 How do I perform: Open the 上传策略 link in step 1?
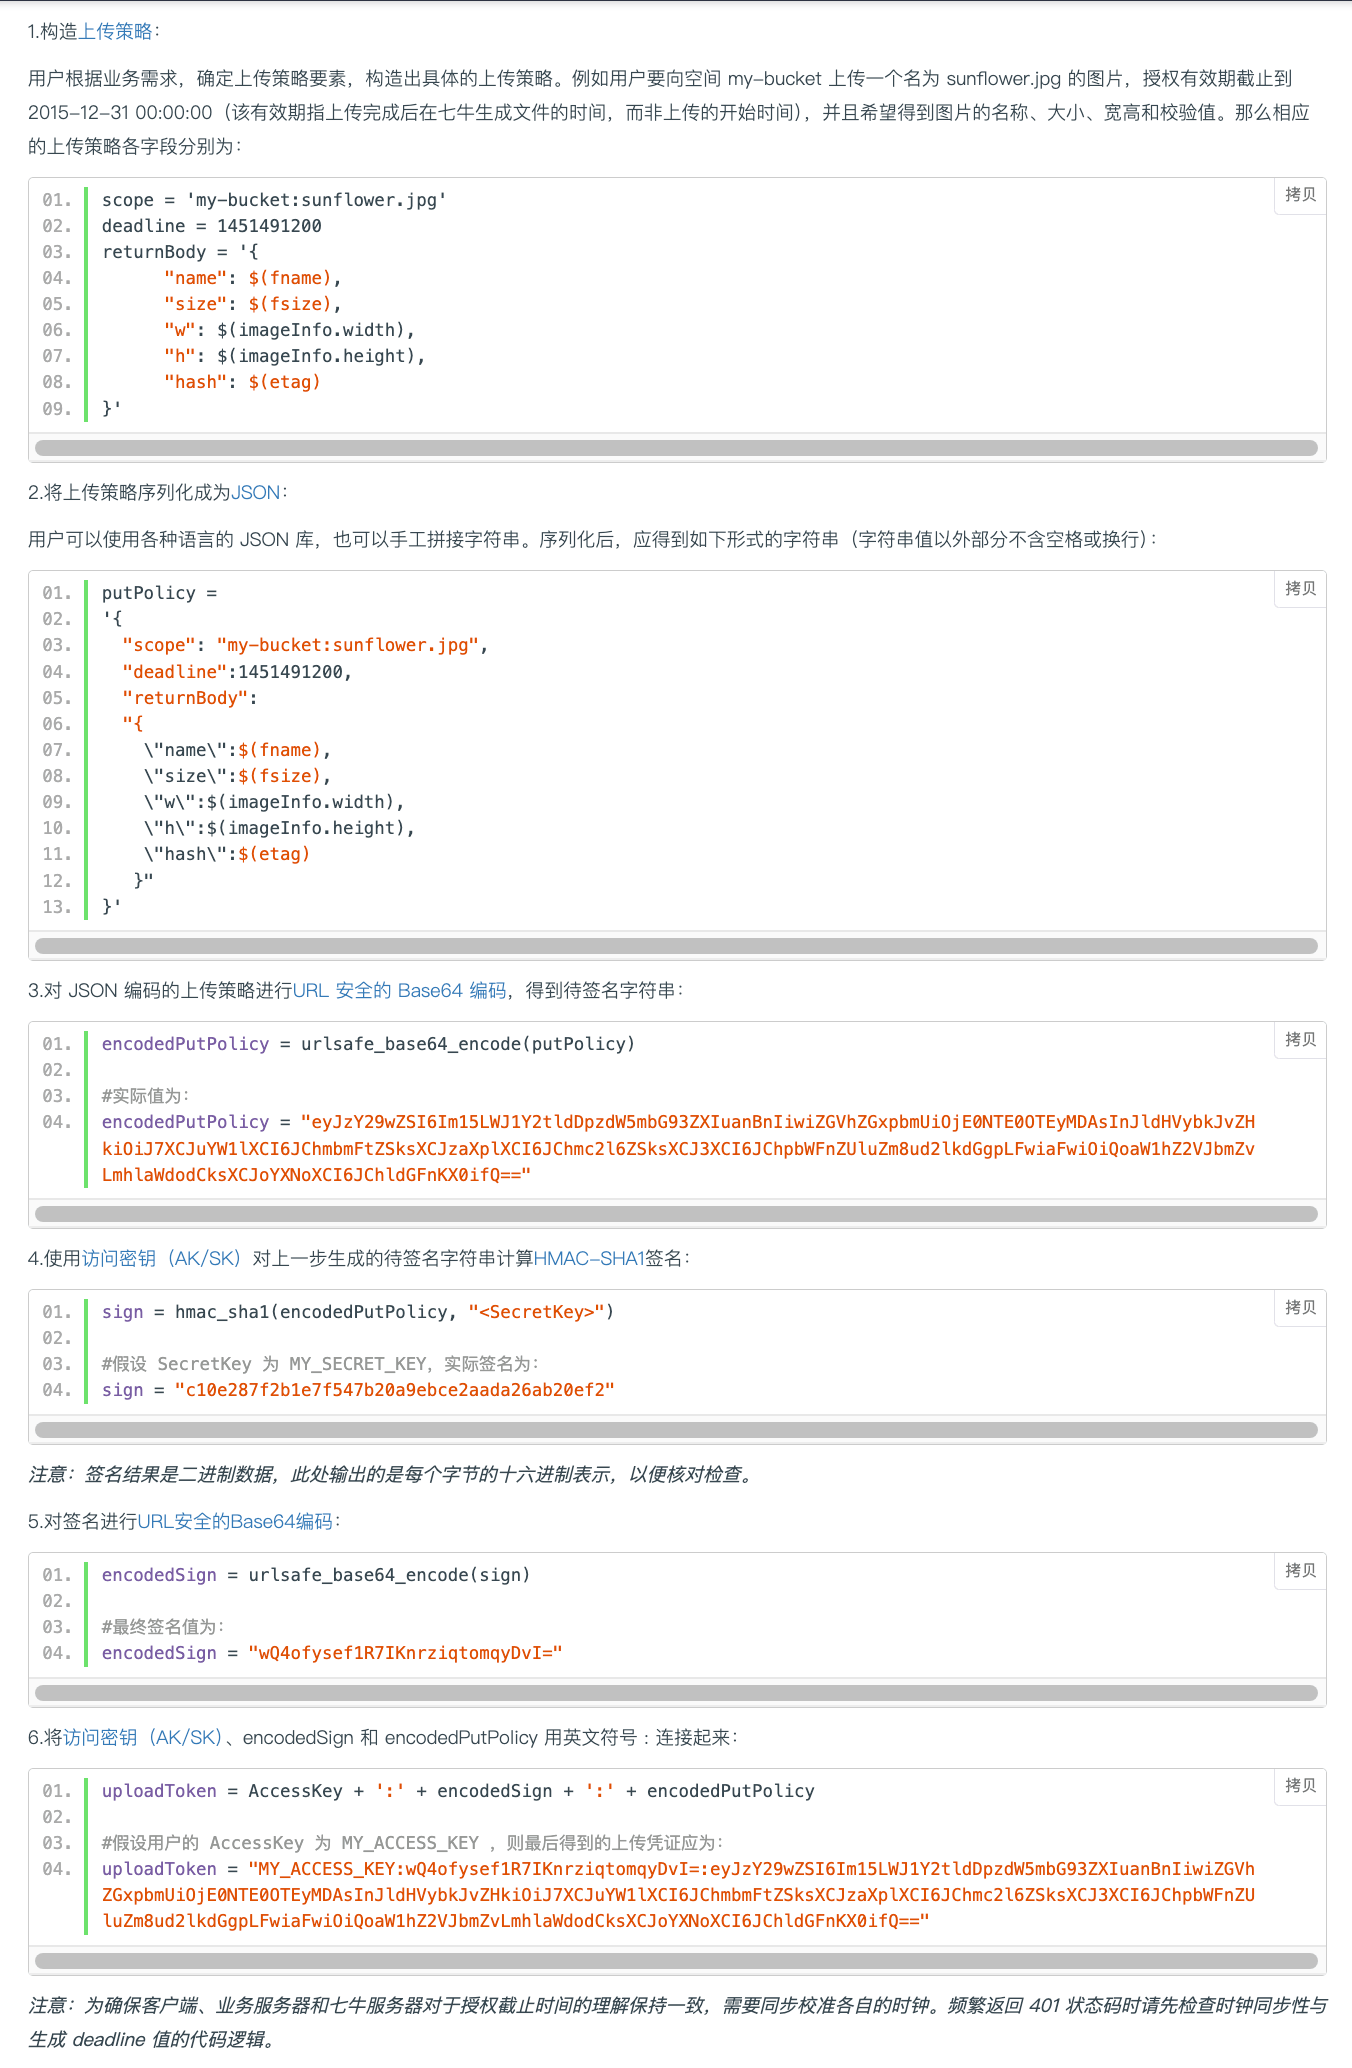[115, 31]
